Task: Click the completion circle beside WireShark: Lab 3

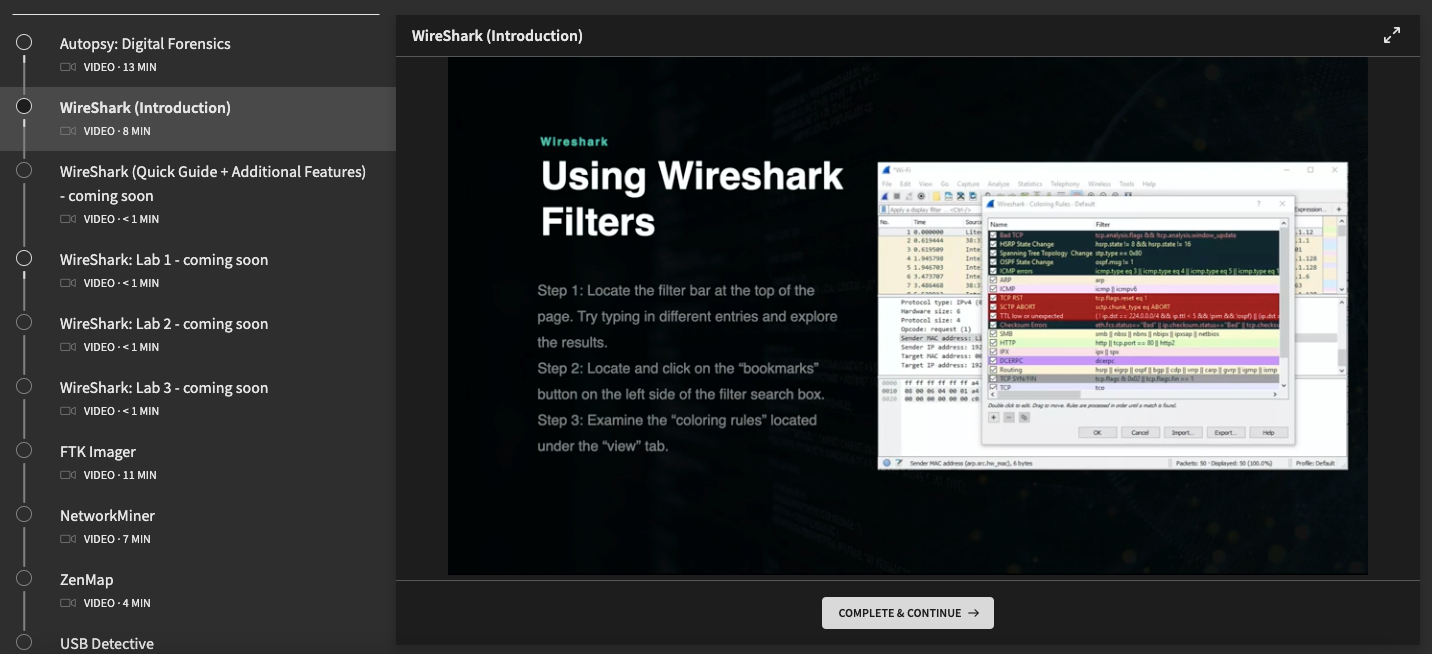Action: pyautogui.click(x=24, y=386)
